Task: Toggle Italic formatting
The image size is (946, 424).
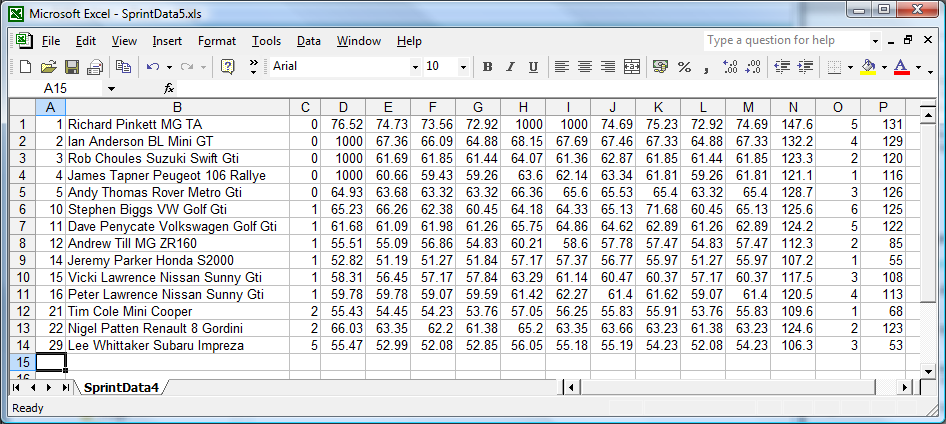Action: (510, 66)
